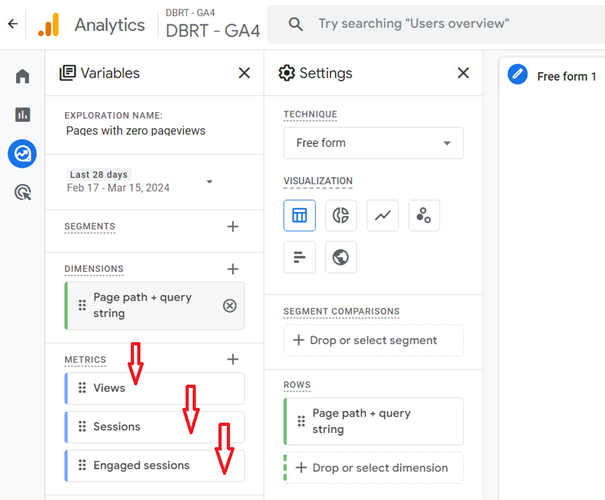The width and height of the screenshot is (605, 500).
Task: Click the search magnifier icon
Action: click(x=296, y=24)
